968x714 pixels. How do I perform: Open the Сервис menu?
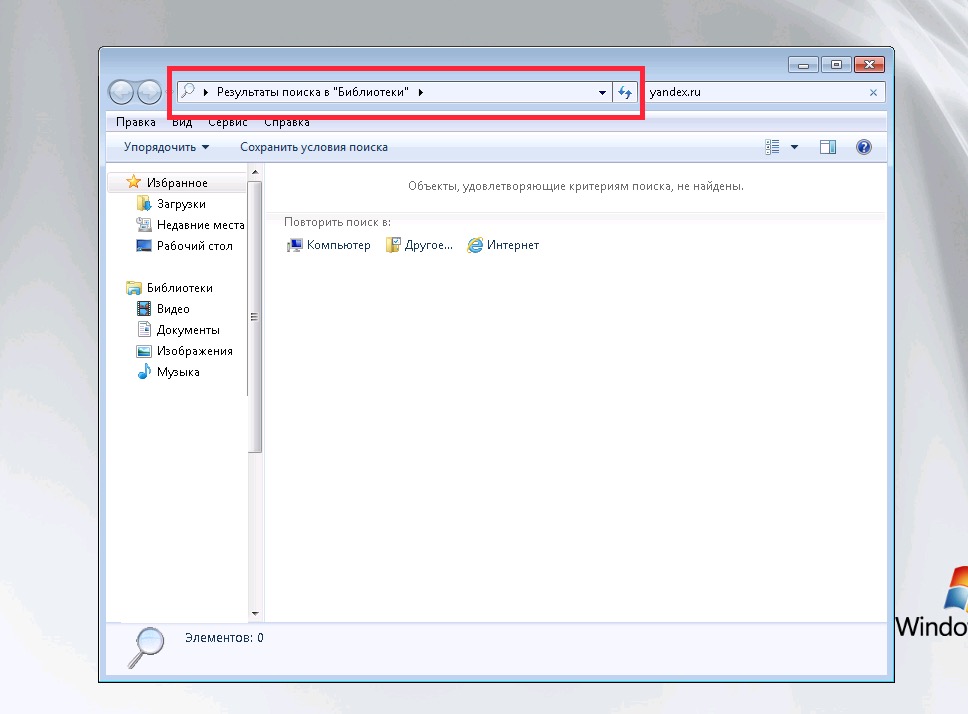point(227,122)
